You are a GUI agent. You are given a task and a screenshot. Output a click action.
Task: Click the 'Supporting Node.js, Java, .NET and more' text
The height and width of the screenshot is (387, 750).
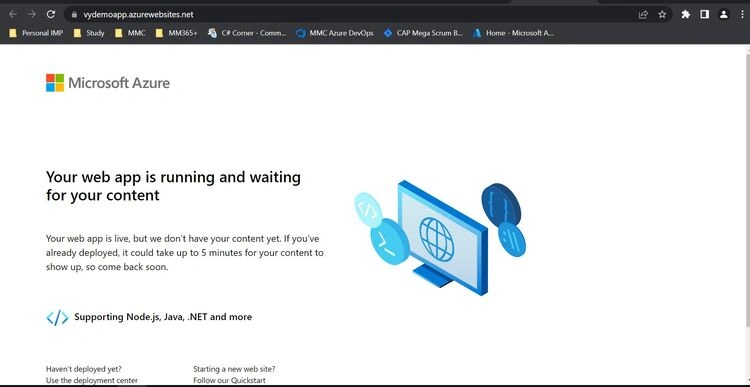pyautogui.click(x=163, y=317)
